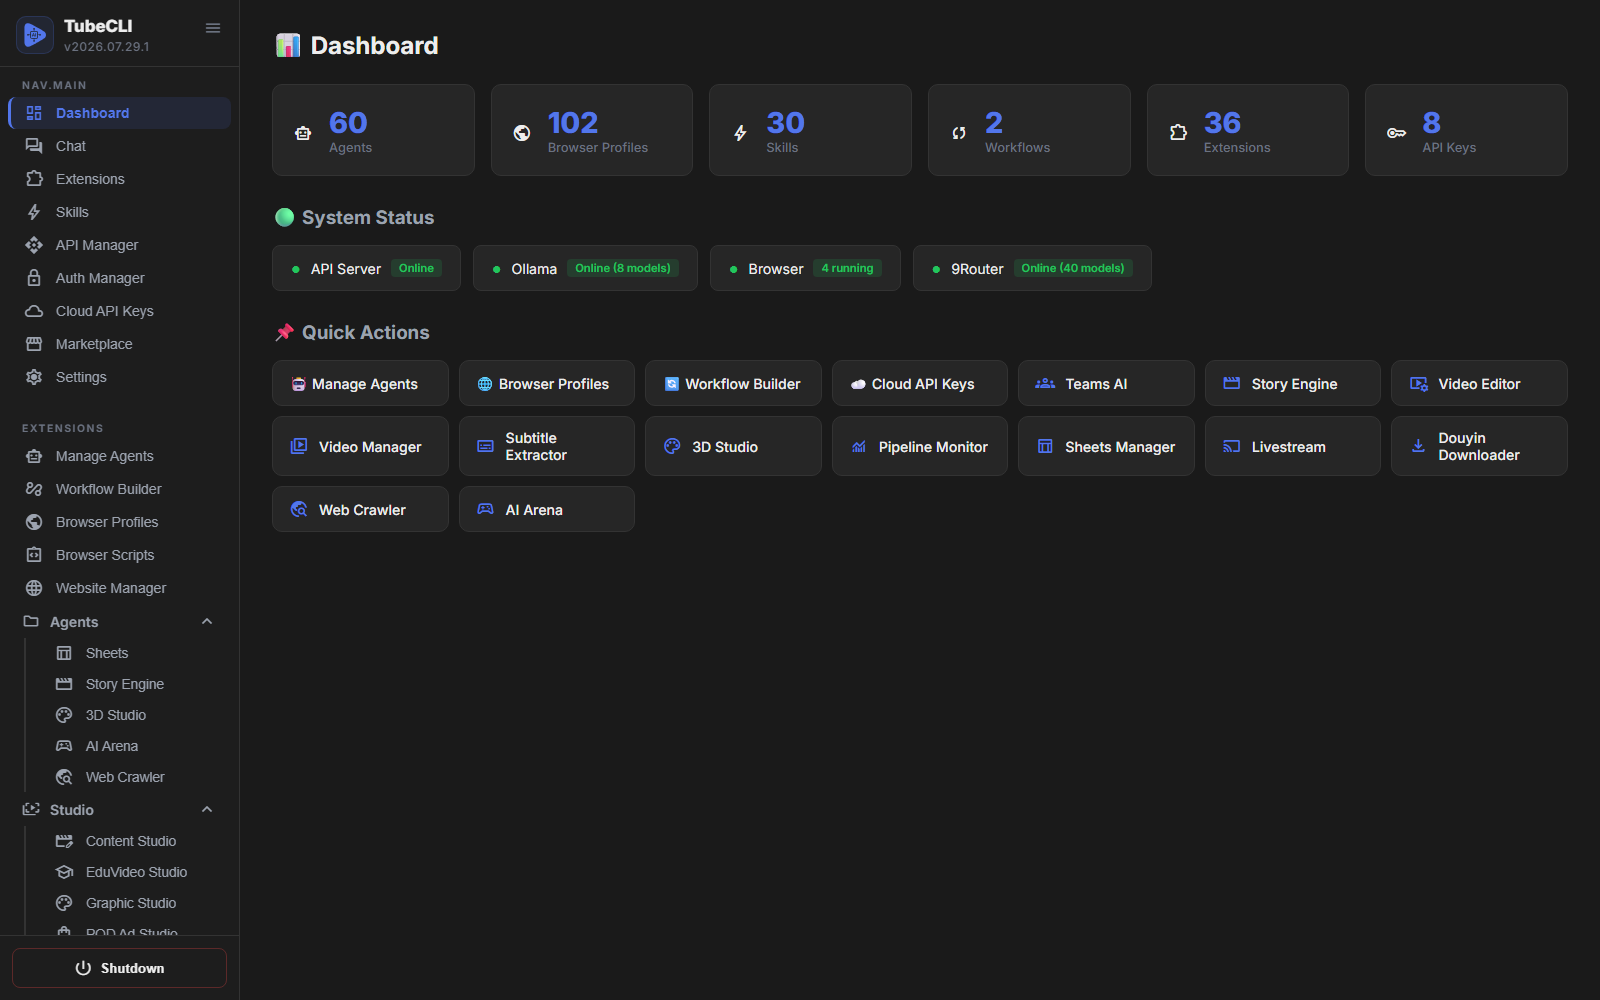Click the Dashboard grid icon in sidebar

(34, 113)
